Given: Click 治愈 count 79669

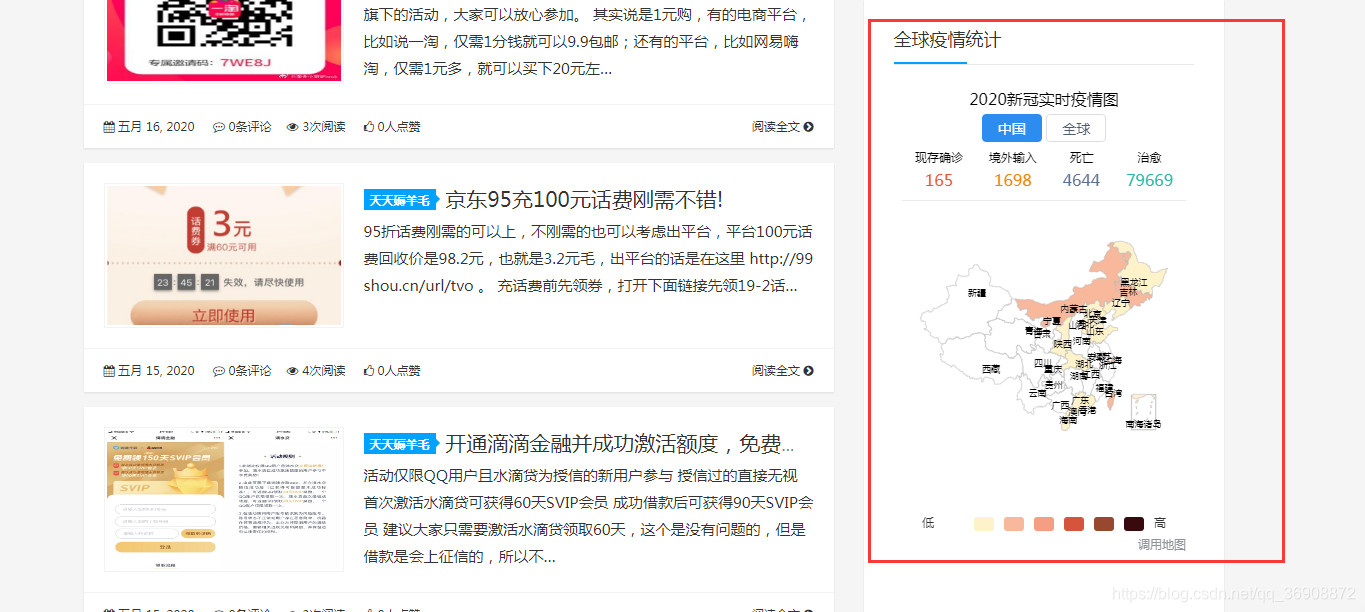Looking at the screenshot, I should pyautogui.click(x=1149, y=180).
